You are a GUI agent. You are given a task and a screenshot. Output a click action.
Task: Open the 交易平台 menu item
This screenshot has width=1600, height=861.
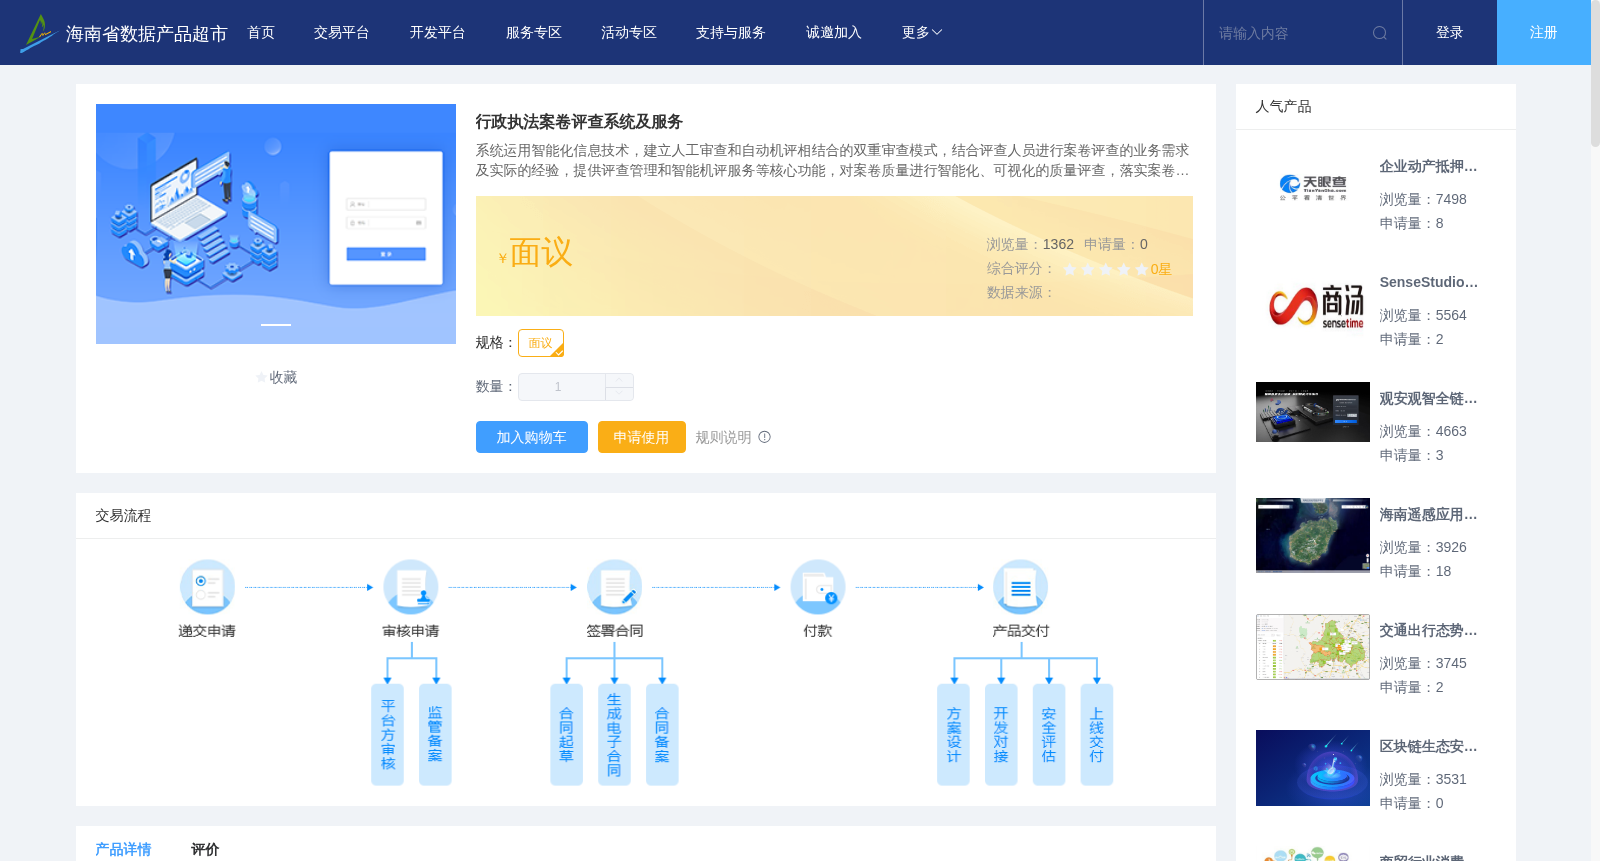pos(341,33)
